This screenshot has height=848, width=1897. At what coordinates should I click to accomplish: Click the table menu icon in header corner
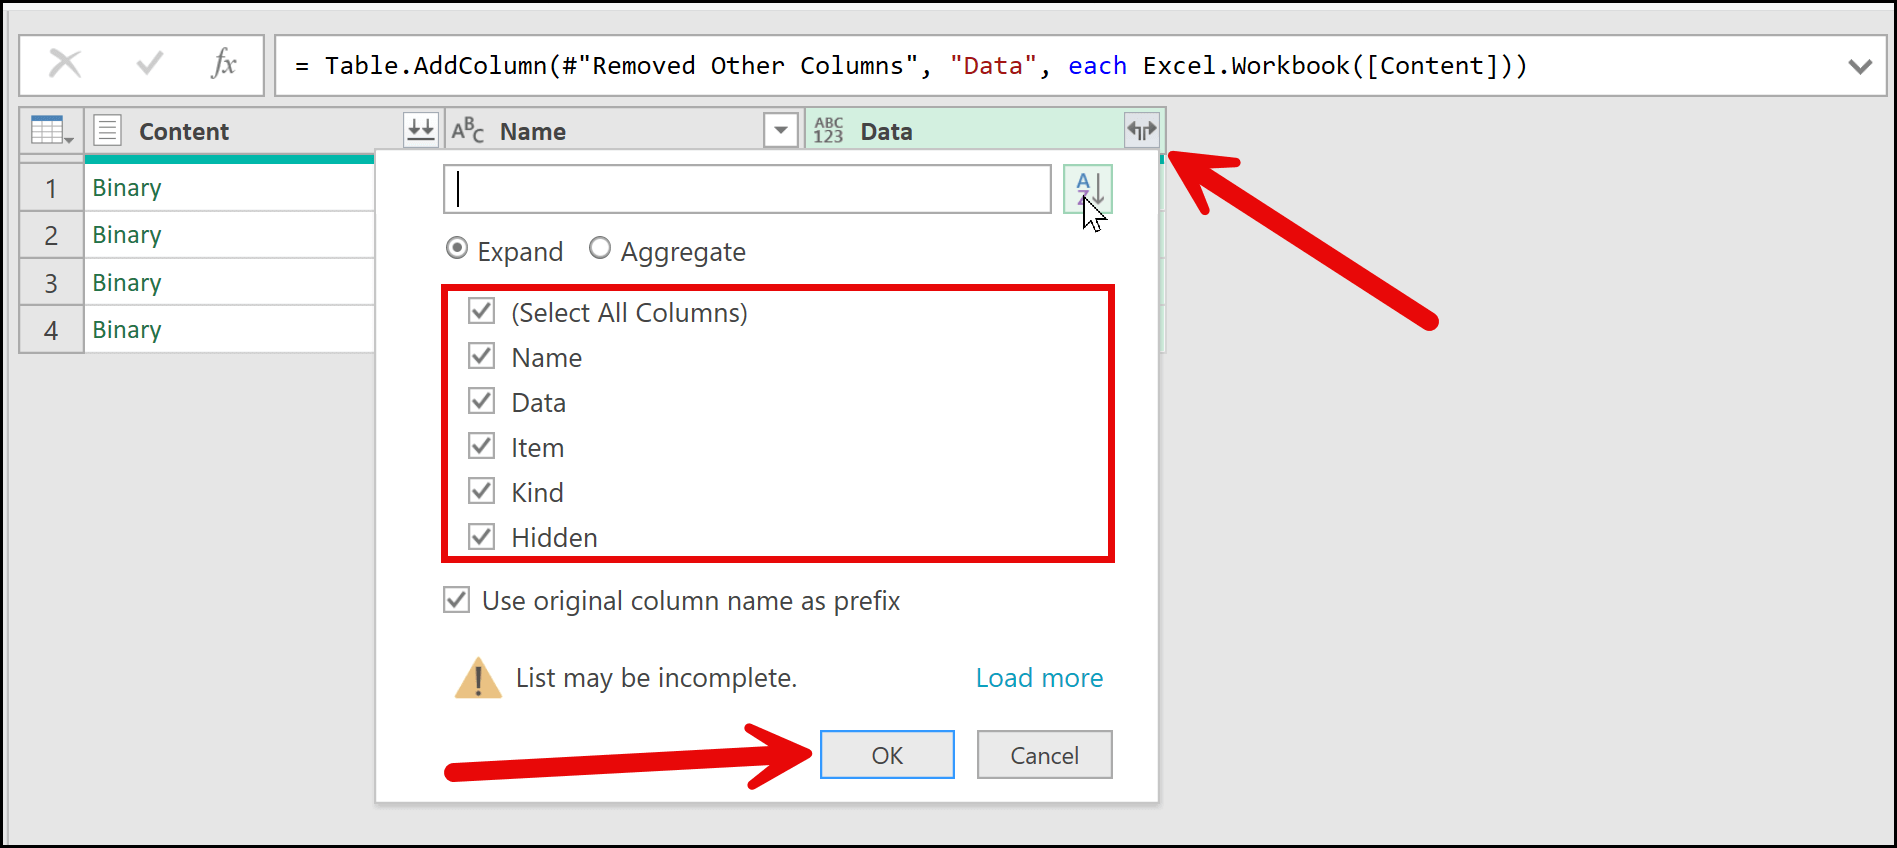pos(51,131)
